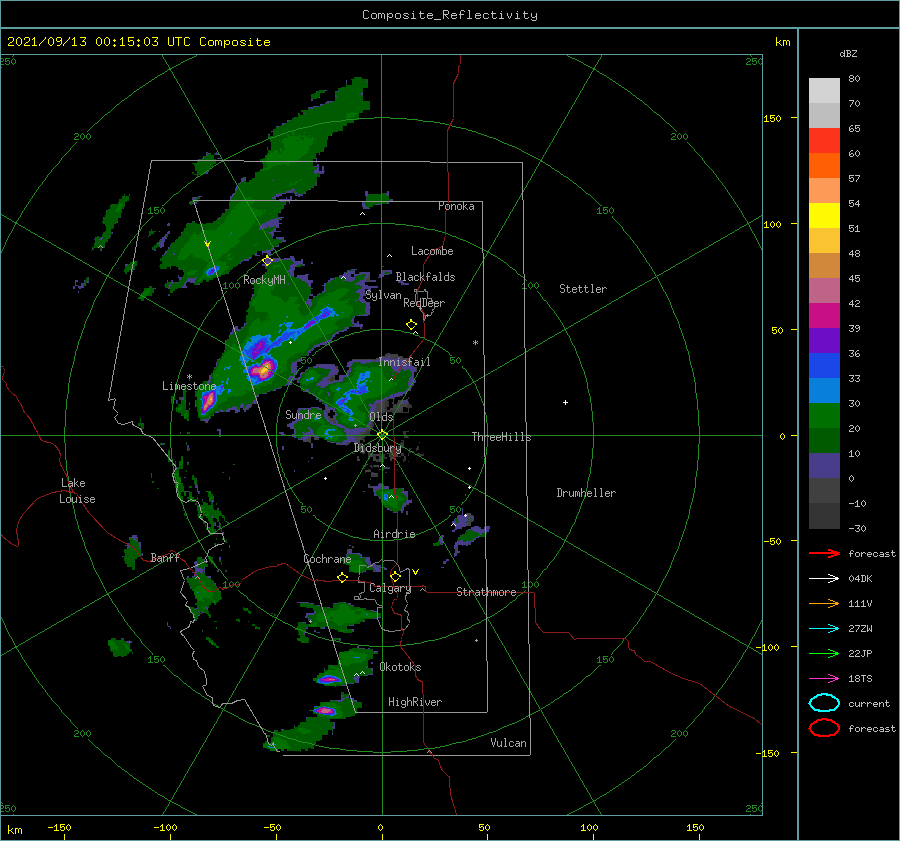900x841 pixels.
Task: Click the magenta 18TS arrow icon
Action: pos(824,679)
